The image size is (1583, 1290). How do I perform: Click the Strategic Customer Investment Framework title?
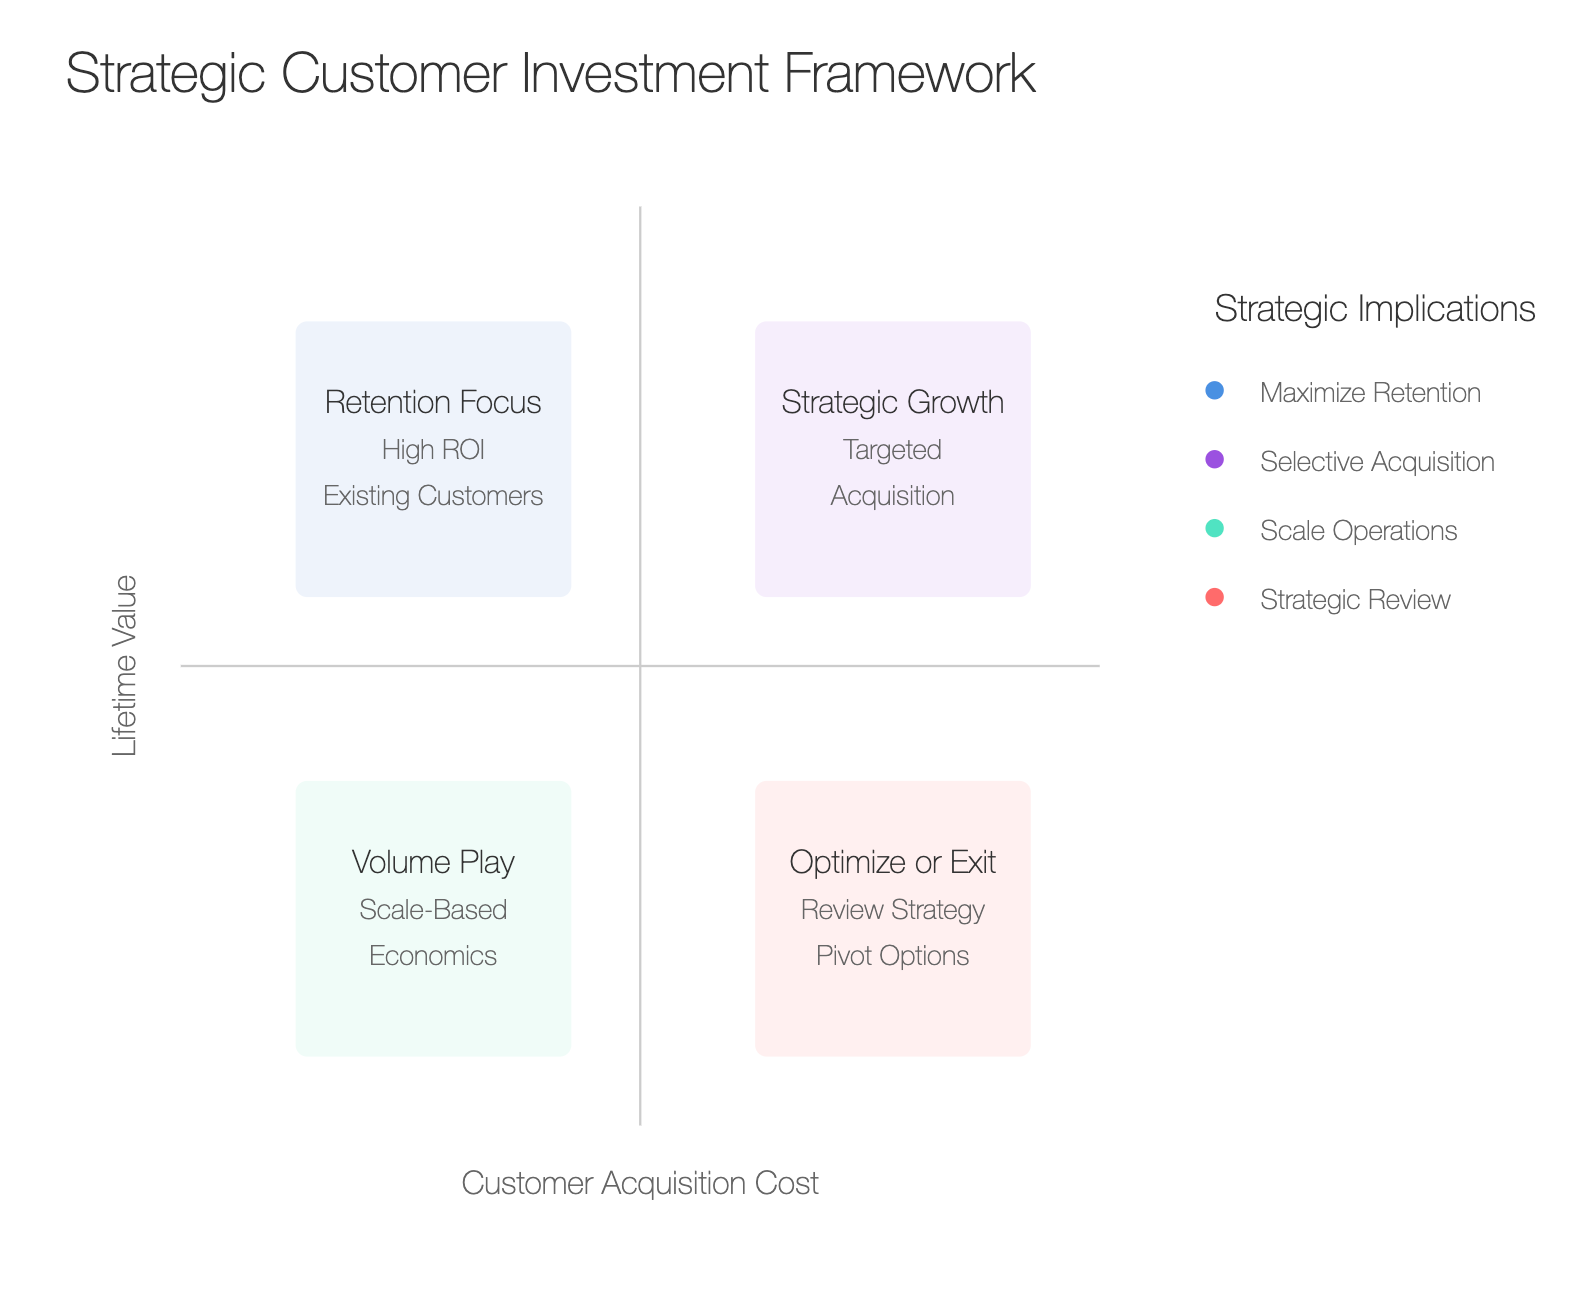tap(550, 74)
